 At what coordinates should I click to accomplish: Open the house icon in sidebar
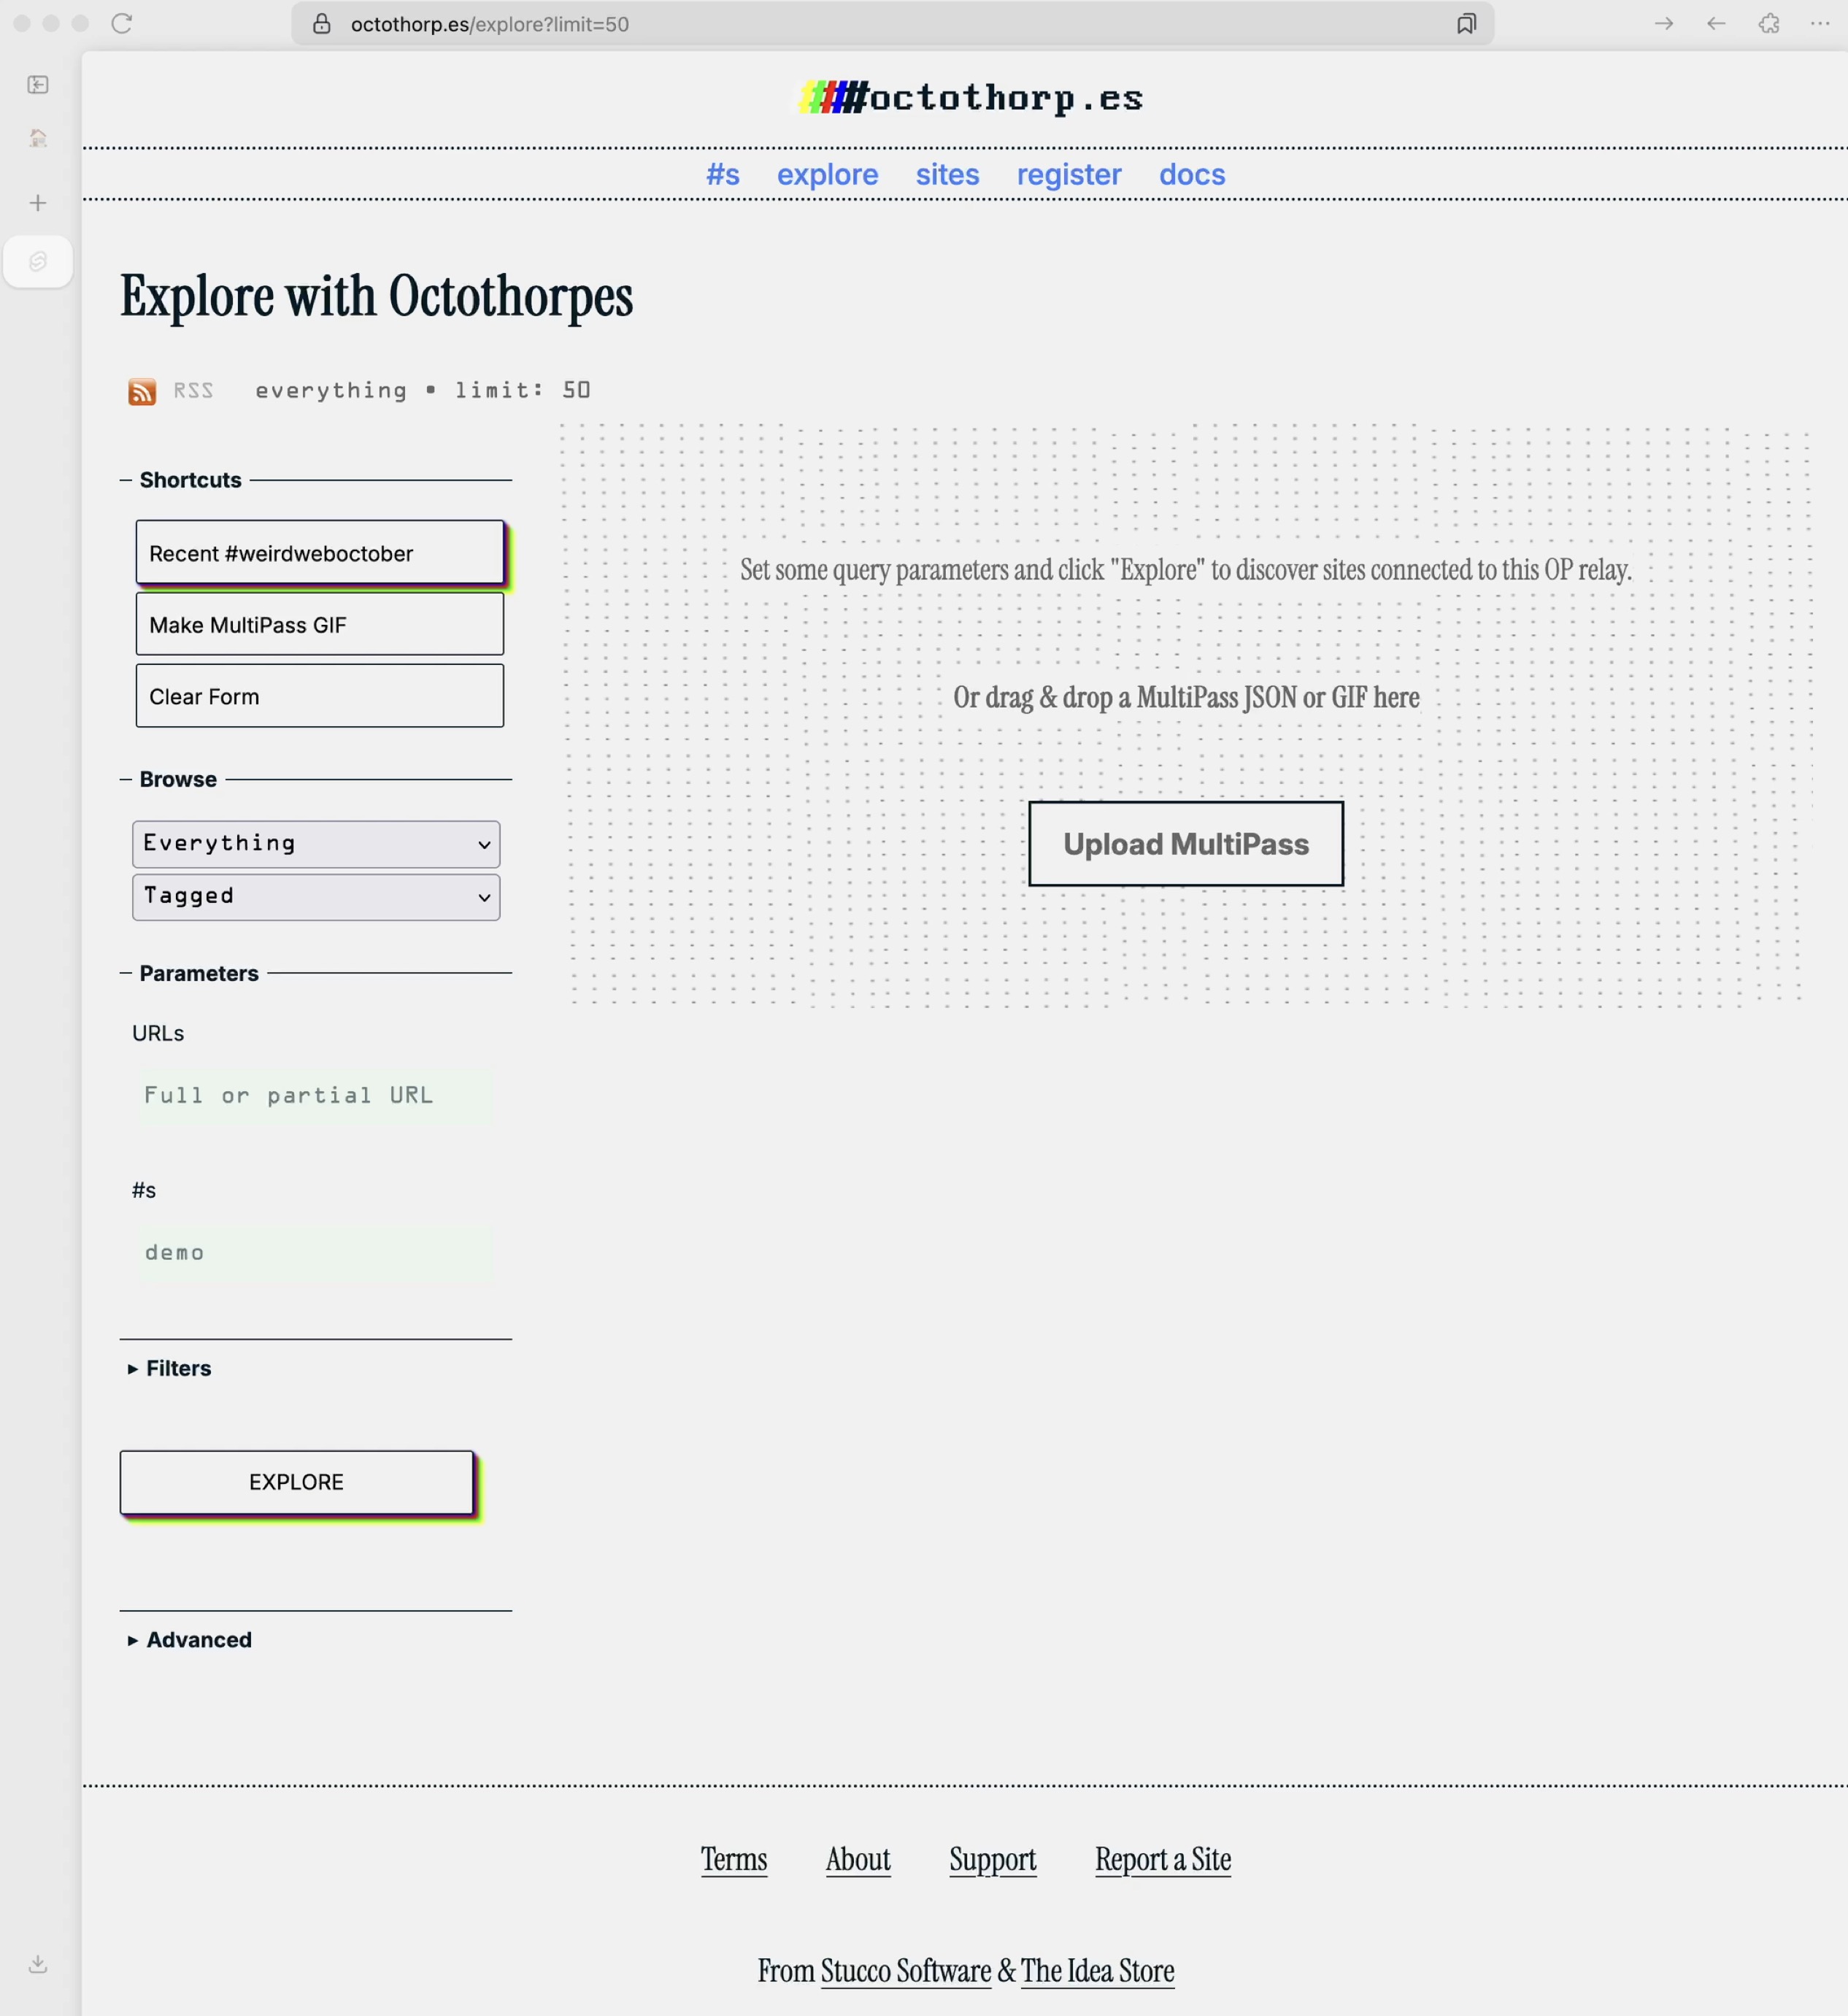tap(38, 138)
